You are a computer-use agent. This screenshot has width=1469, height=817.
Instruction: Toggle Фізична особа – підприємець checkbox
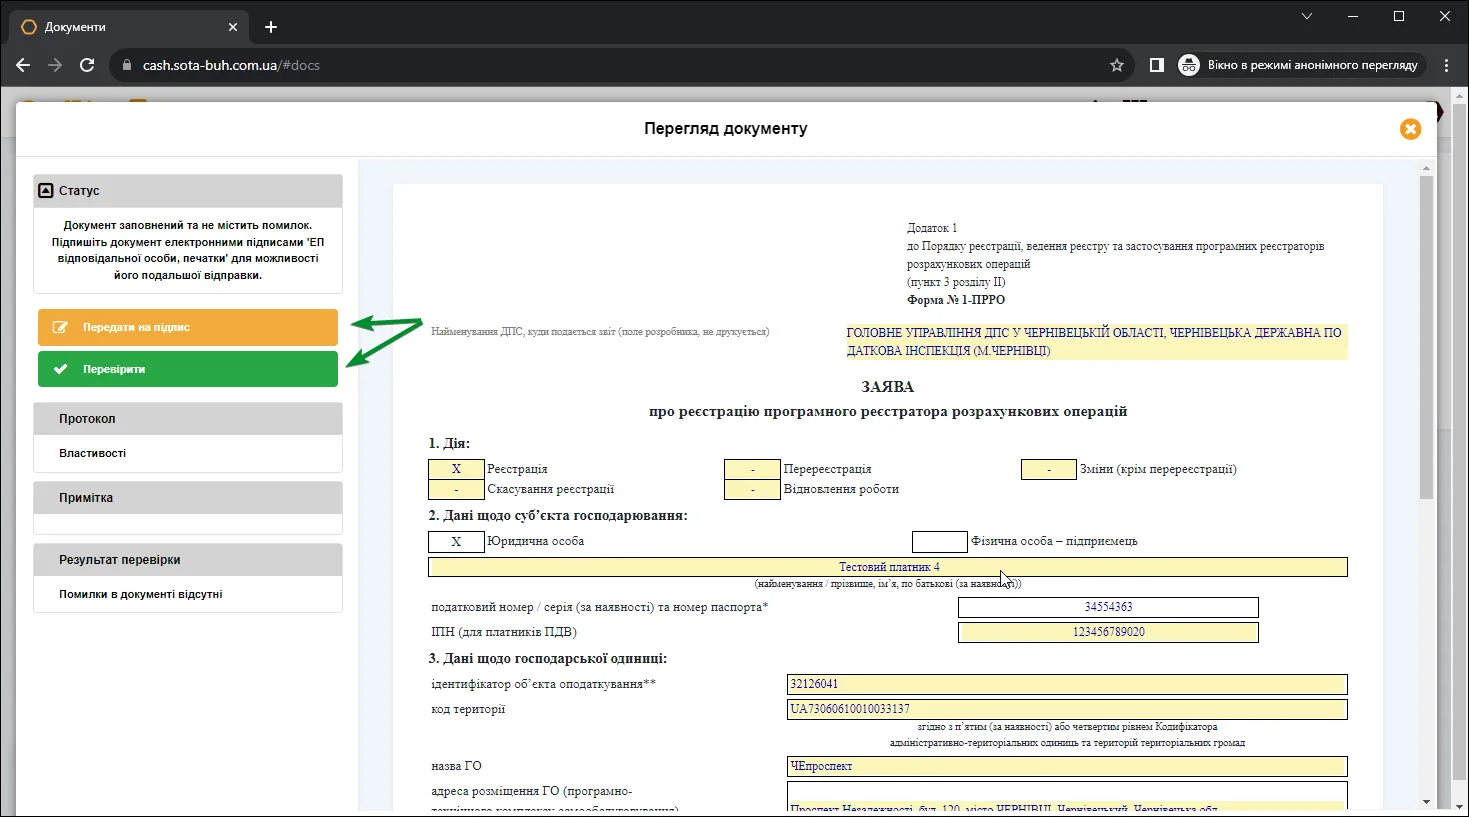click(x=940, y=542)
